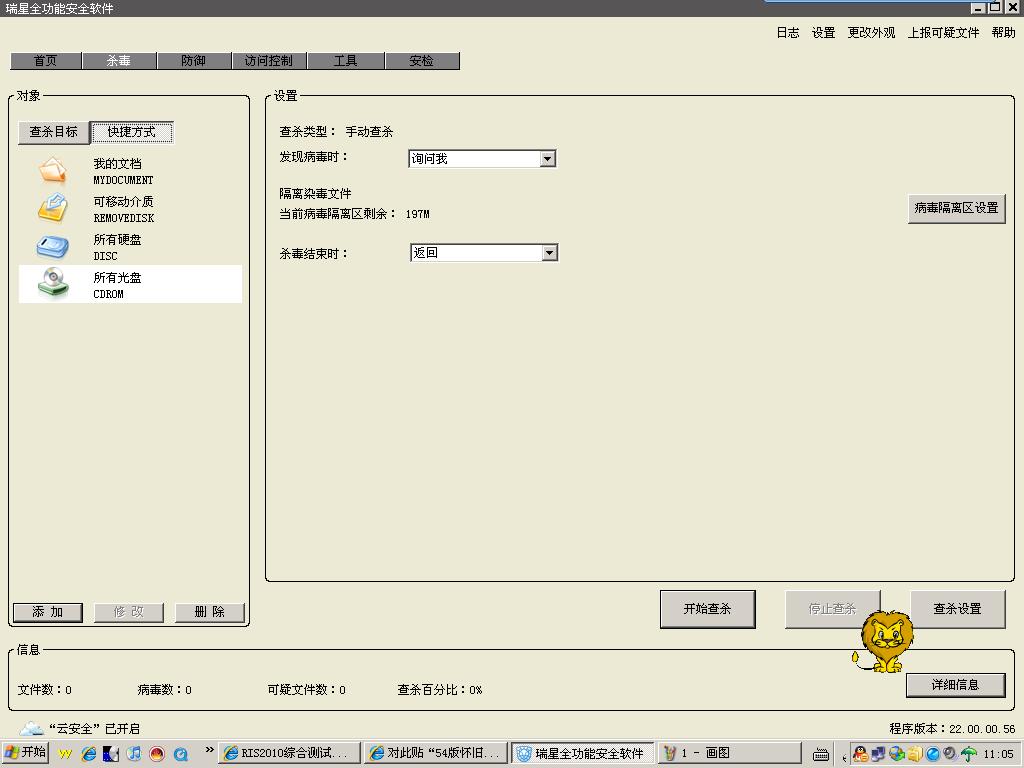This screenshot has width=1024, height=768.
Task: Open the 日志 log menu
Action: 788,33
